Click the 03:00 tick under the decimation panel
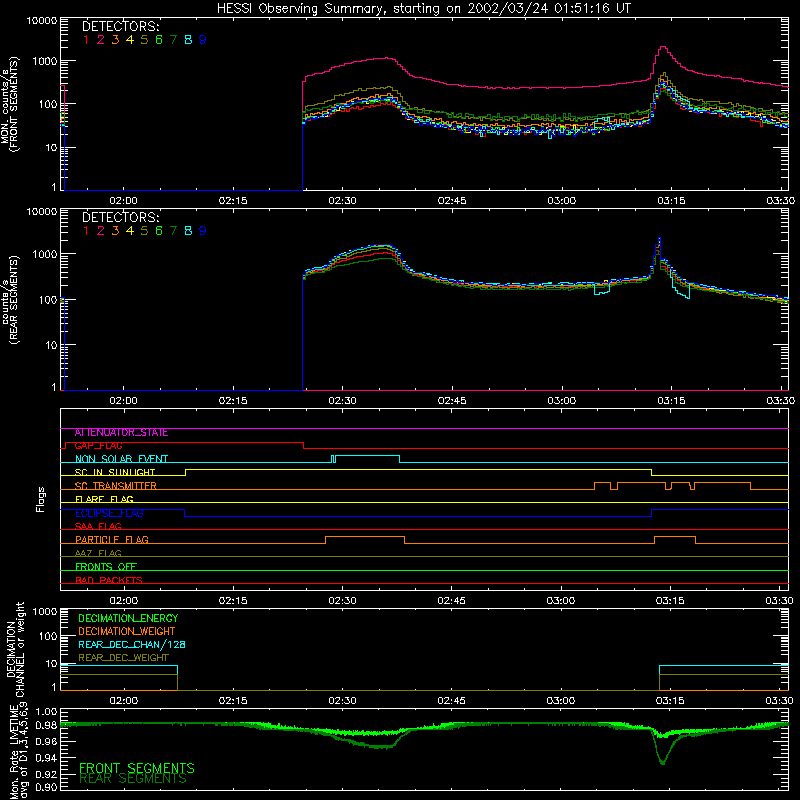The width and height of the screenshot is (800, 800). (x=561, y=701)
